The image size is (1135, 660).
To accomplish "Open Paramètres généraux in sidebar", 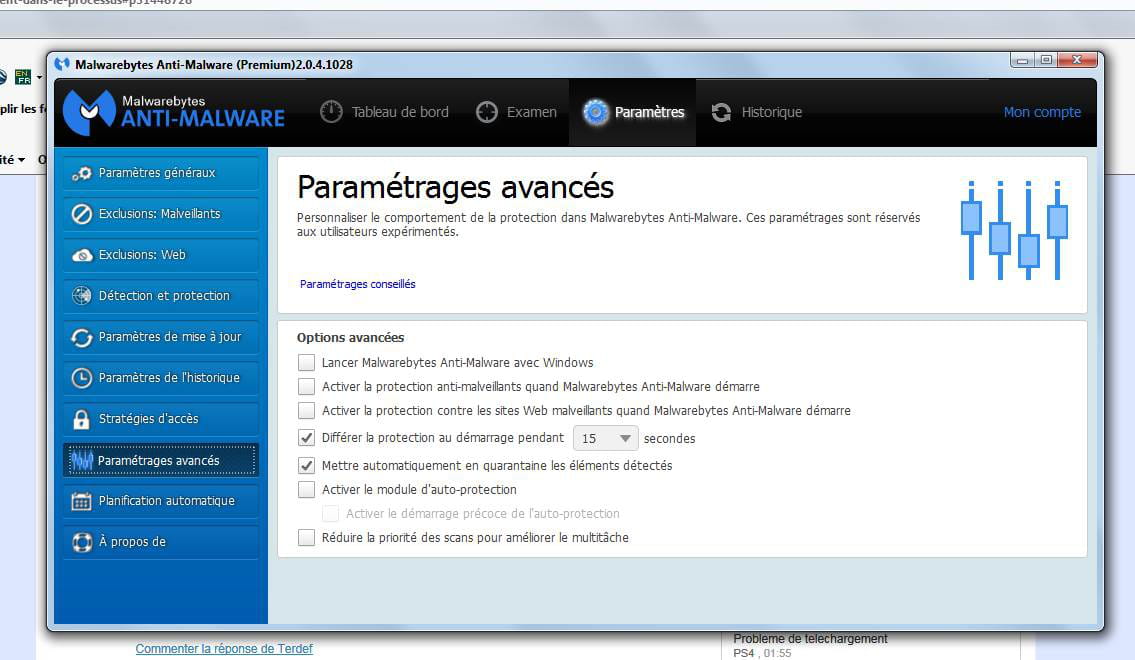I will 161,174.
